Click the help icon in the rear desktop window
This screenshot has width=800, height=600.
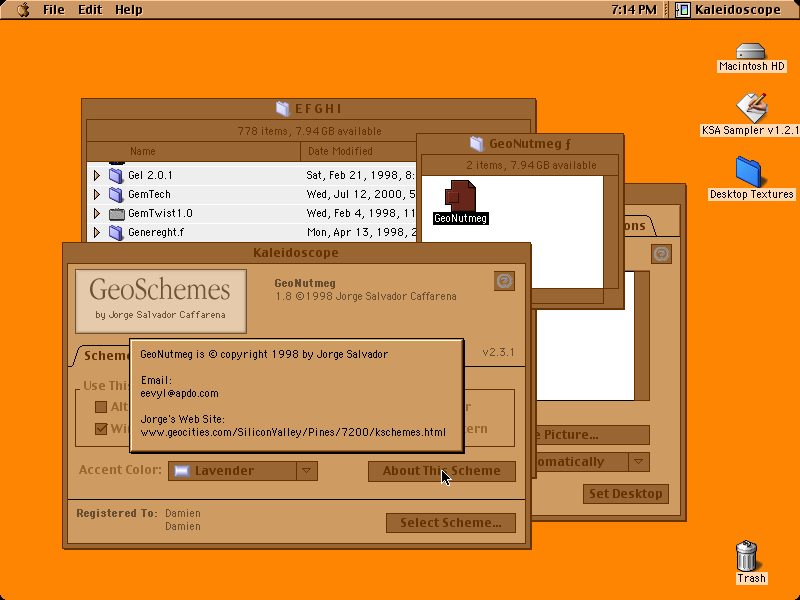click(661, 254)
